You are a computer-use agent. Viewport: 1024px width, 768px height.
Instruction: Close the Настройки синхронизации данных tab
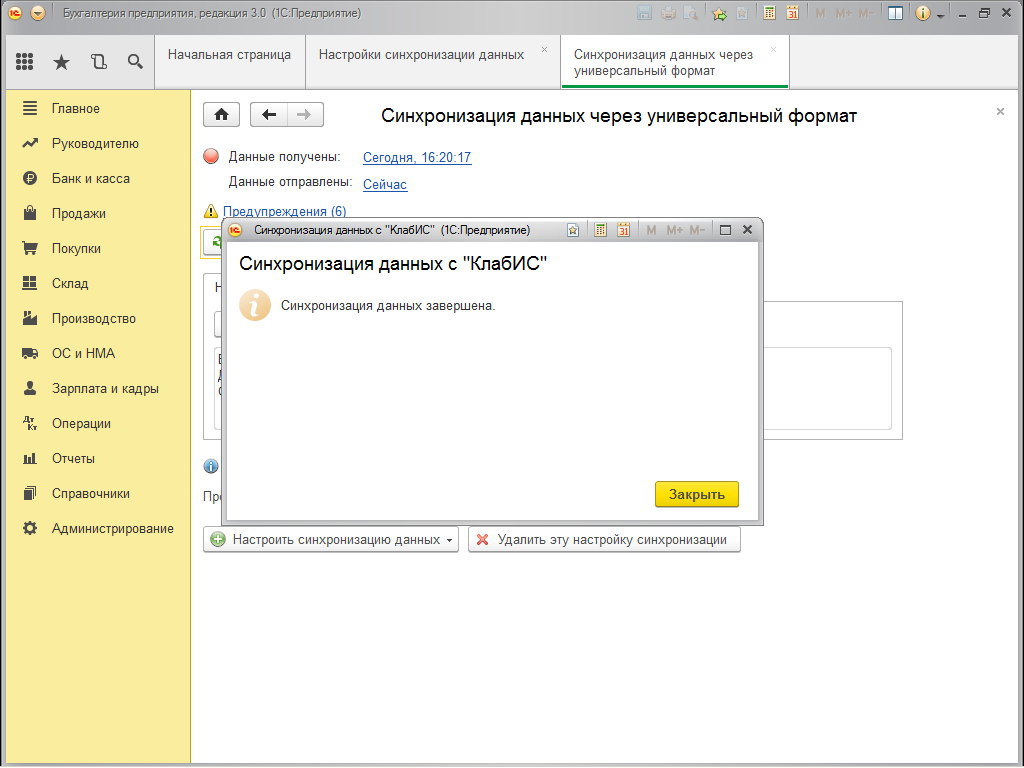click(545, 50)
